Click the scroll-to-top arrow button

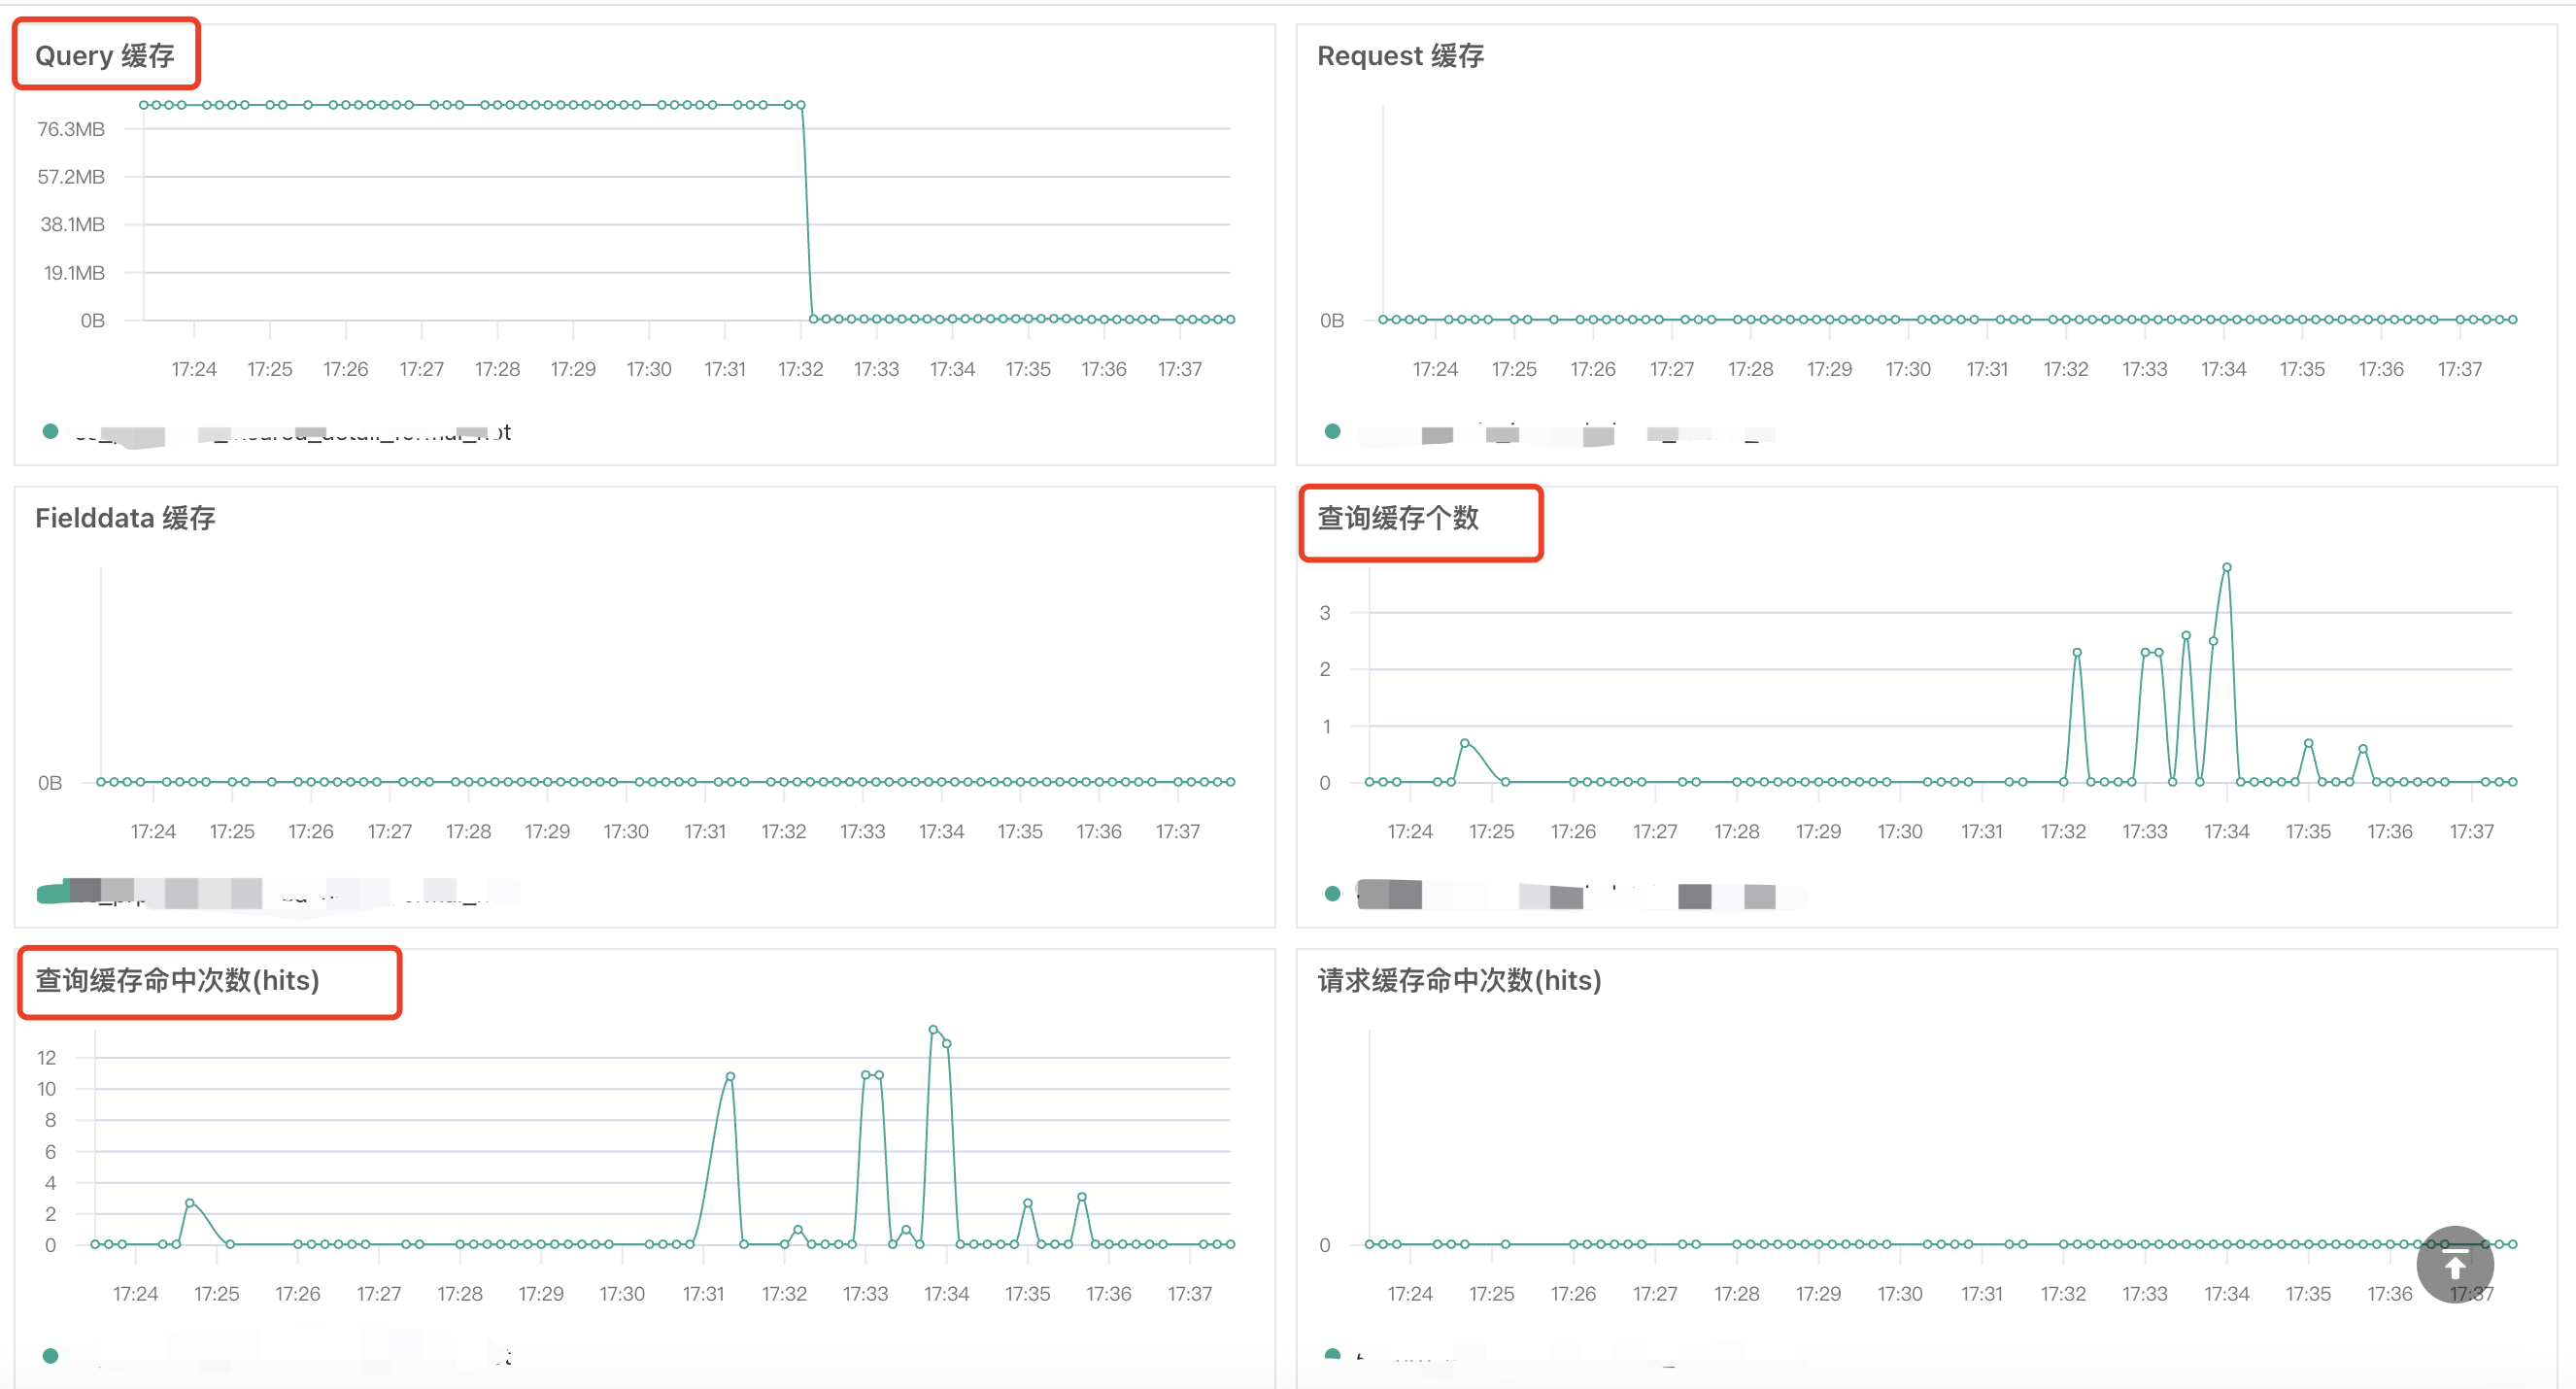[2454, 1264]
